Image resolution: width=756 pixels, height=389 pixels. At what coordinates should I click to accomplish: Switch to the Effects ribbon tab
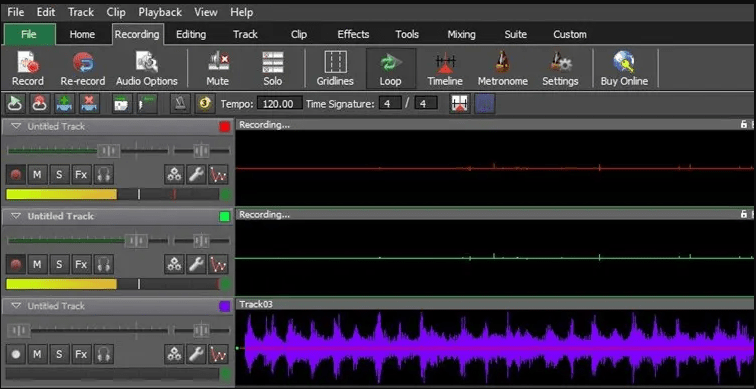tap(353, 35)
